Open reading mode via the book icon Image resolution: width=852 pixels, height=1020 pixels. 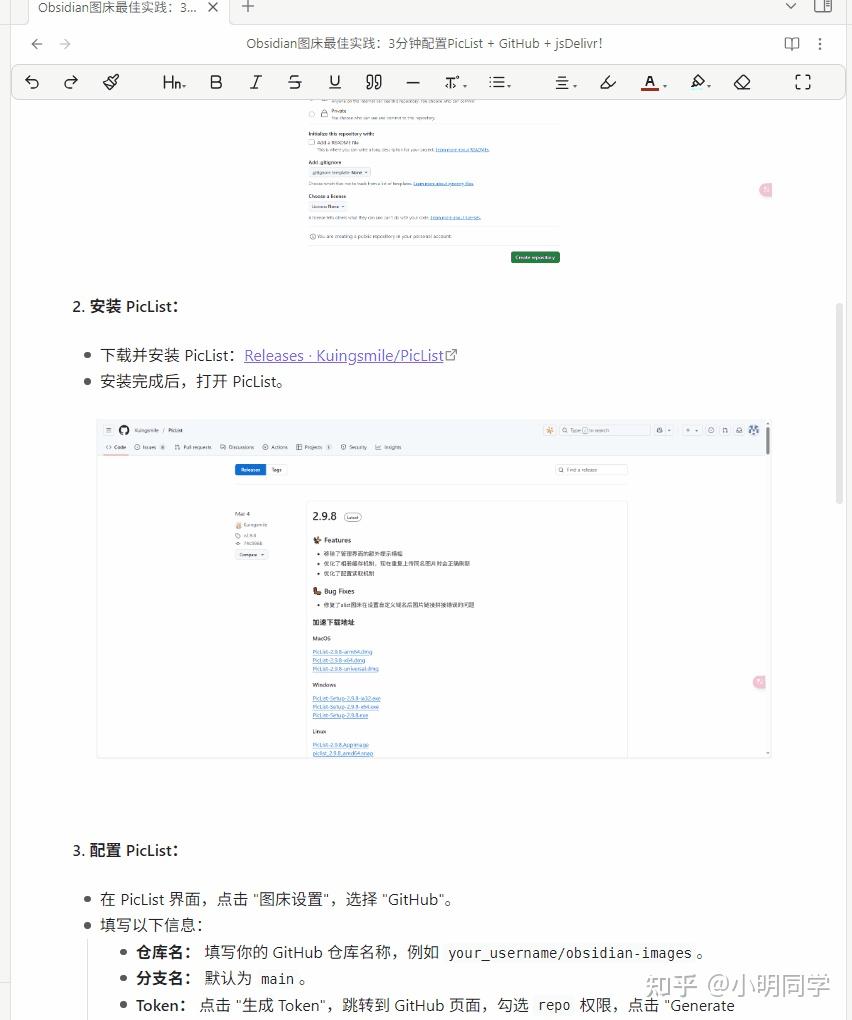[791, 43]
